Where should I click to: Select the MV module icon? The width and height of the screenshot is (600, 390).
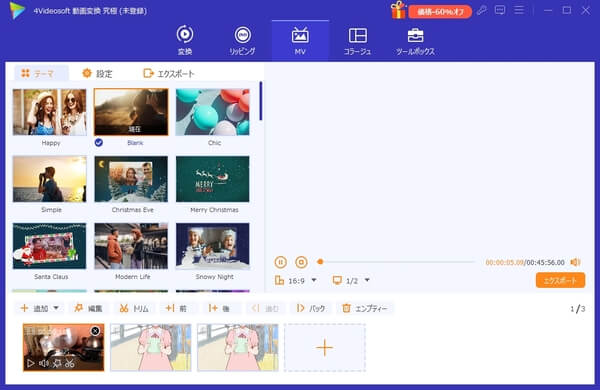coord(300,36)
